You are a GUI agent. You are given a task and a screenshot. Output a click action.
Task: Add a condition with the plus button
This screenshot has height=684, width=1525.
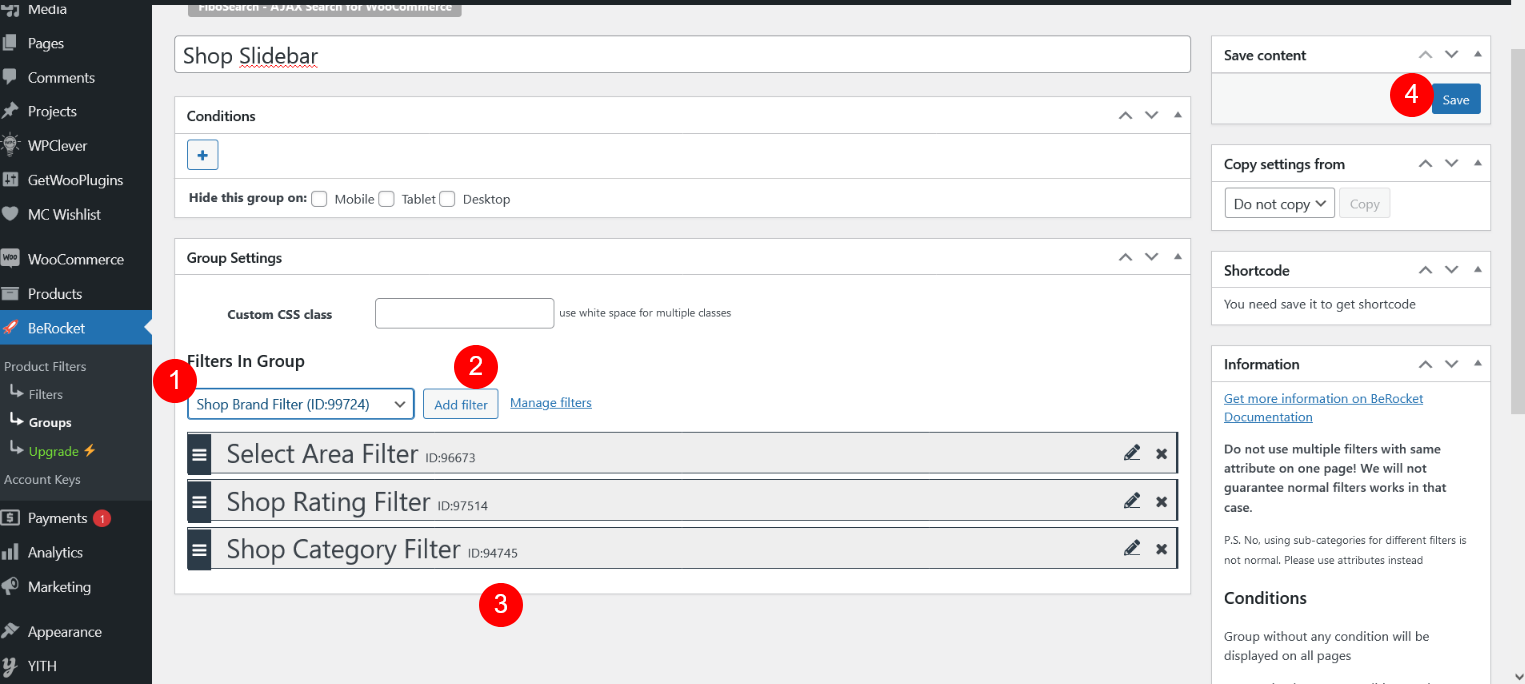(202, 155)
